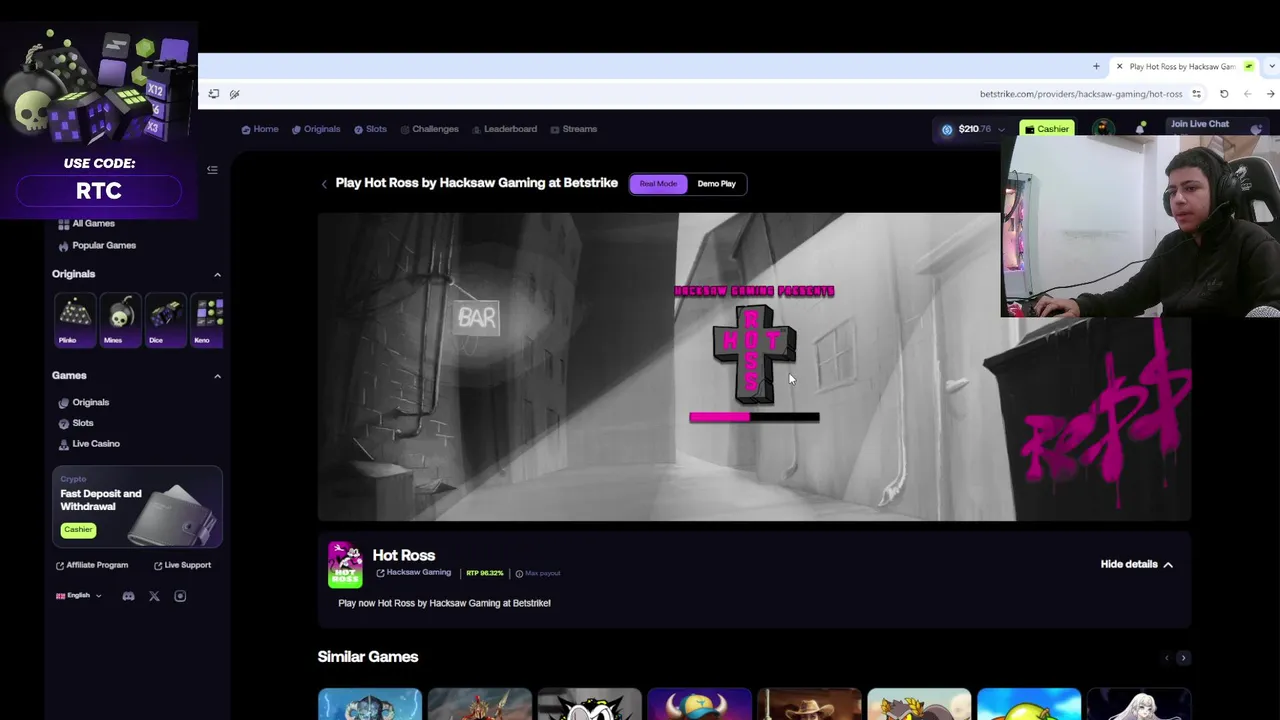Open Slots under the Games section
This screenshot has width=1280, height=720.
(x=76, y=424)
